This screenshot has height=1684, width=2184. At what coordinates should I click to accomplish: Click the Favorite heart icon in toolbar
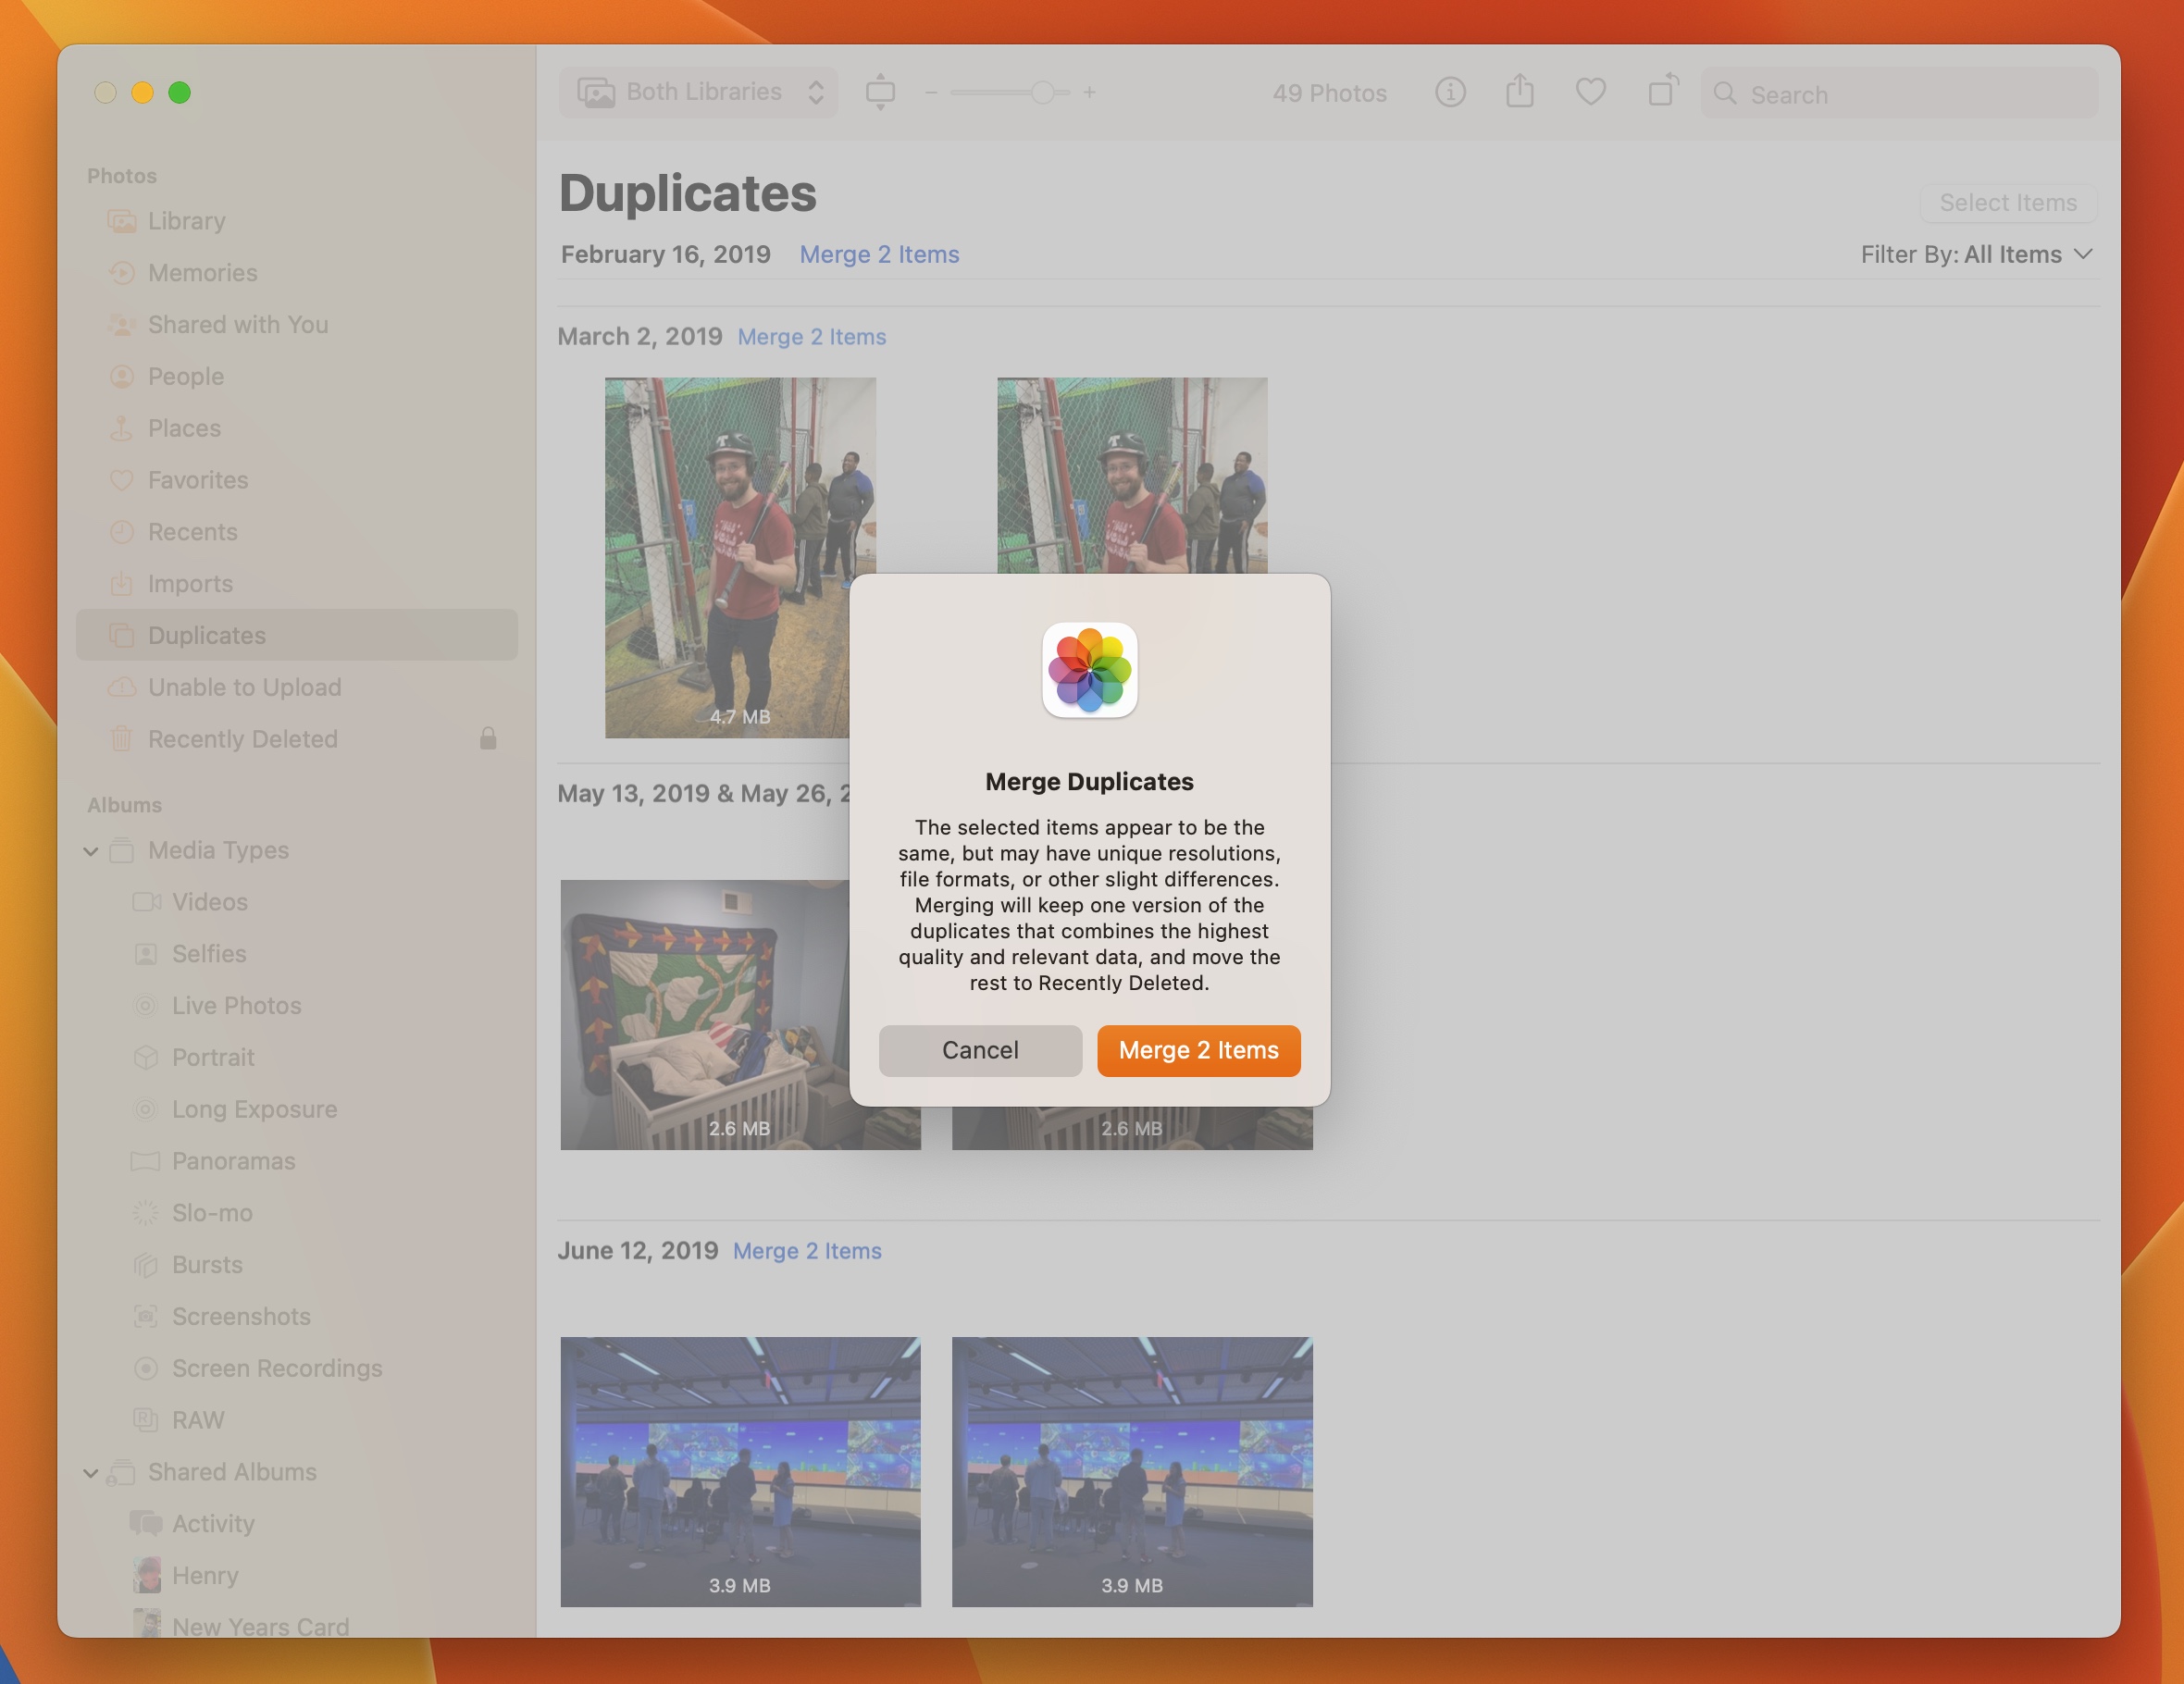1590,92
